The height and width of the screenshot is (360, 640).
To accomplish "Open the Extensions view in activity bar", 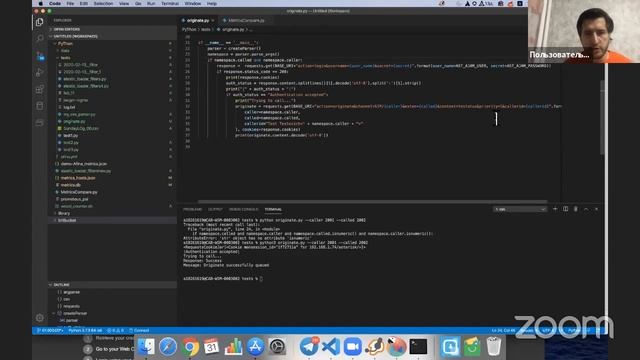I will click(x=40, y=89).
